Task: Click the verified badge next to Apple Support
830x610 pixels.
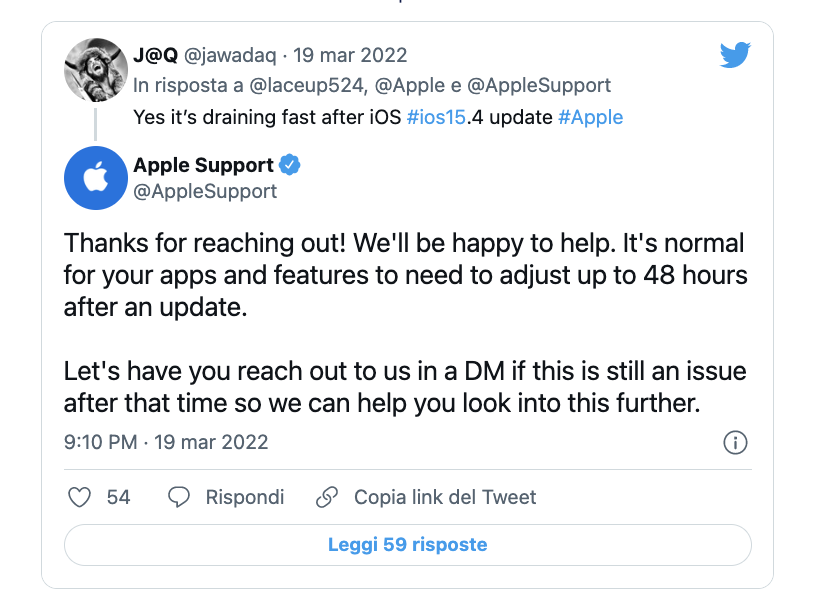Action: click(291, 165)
